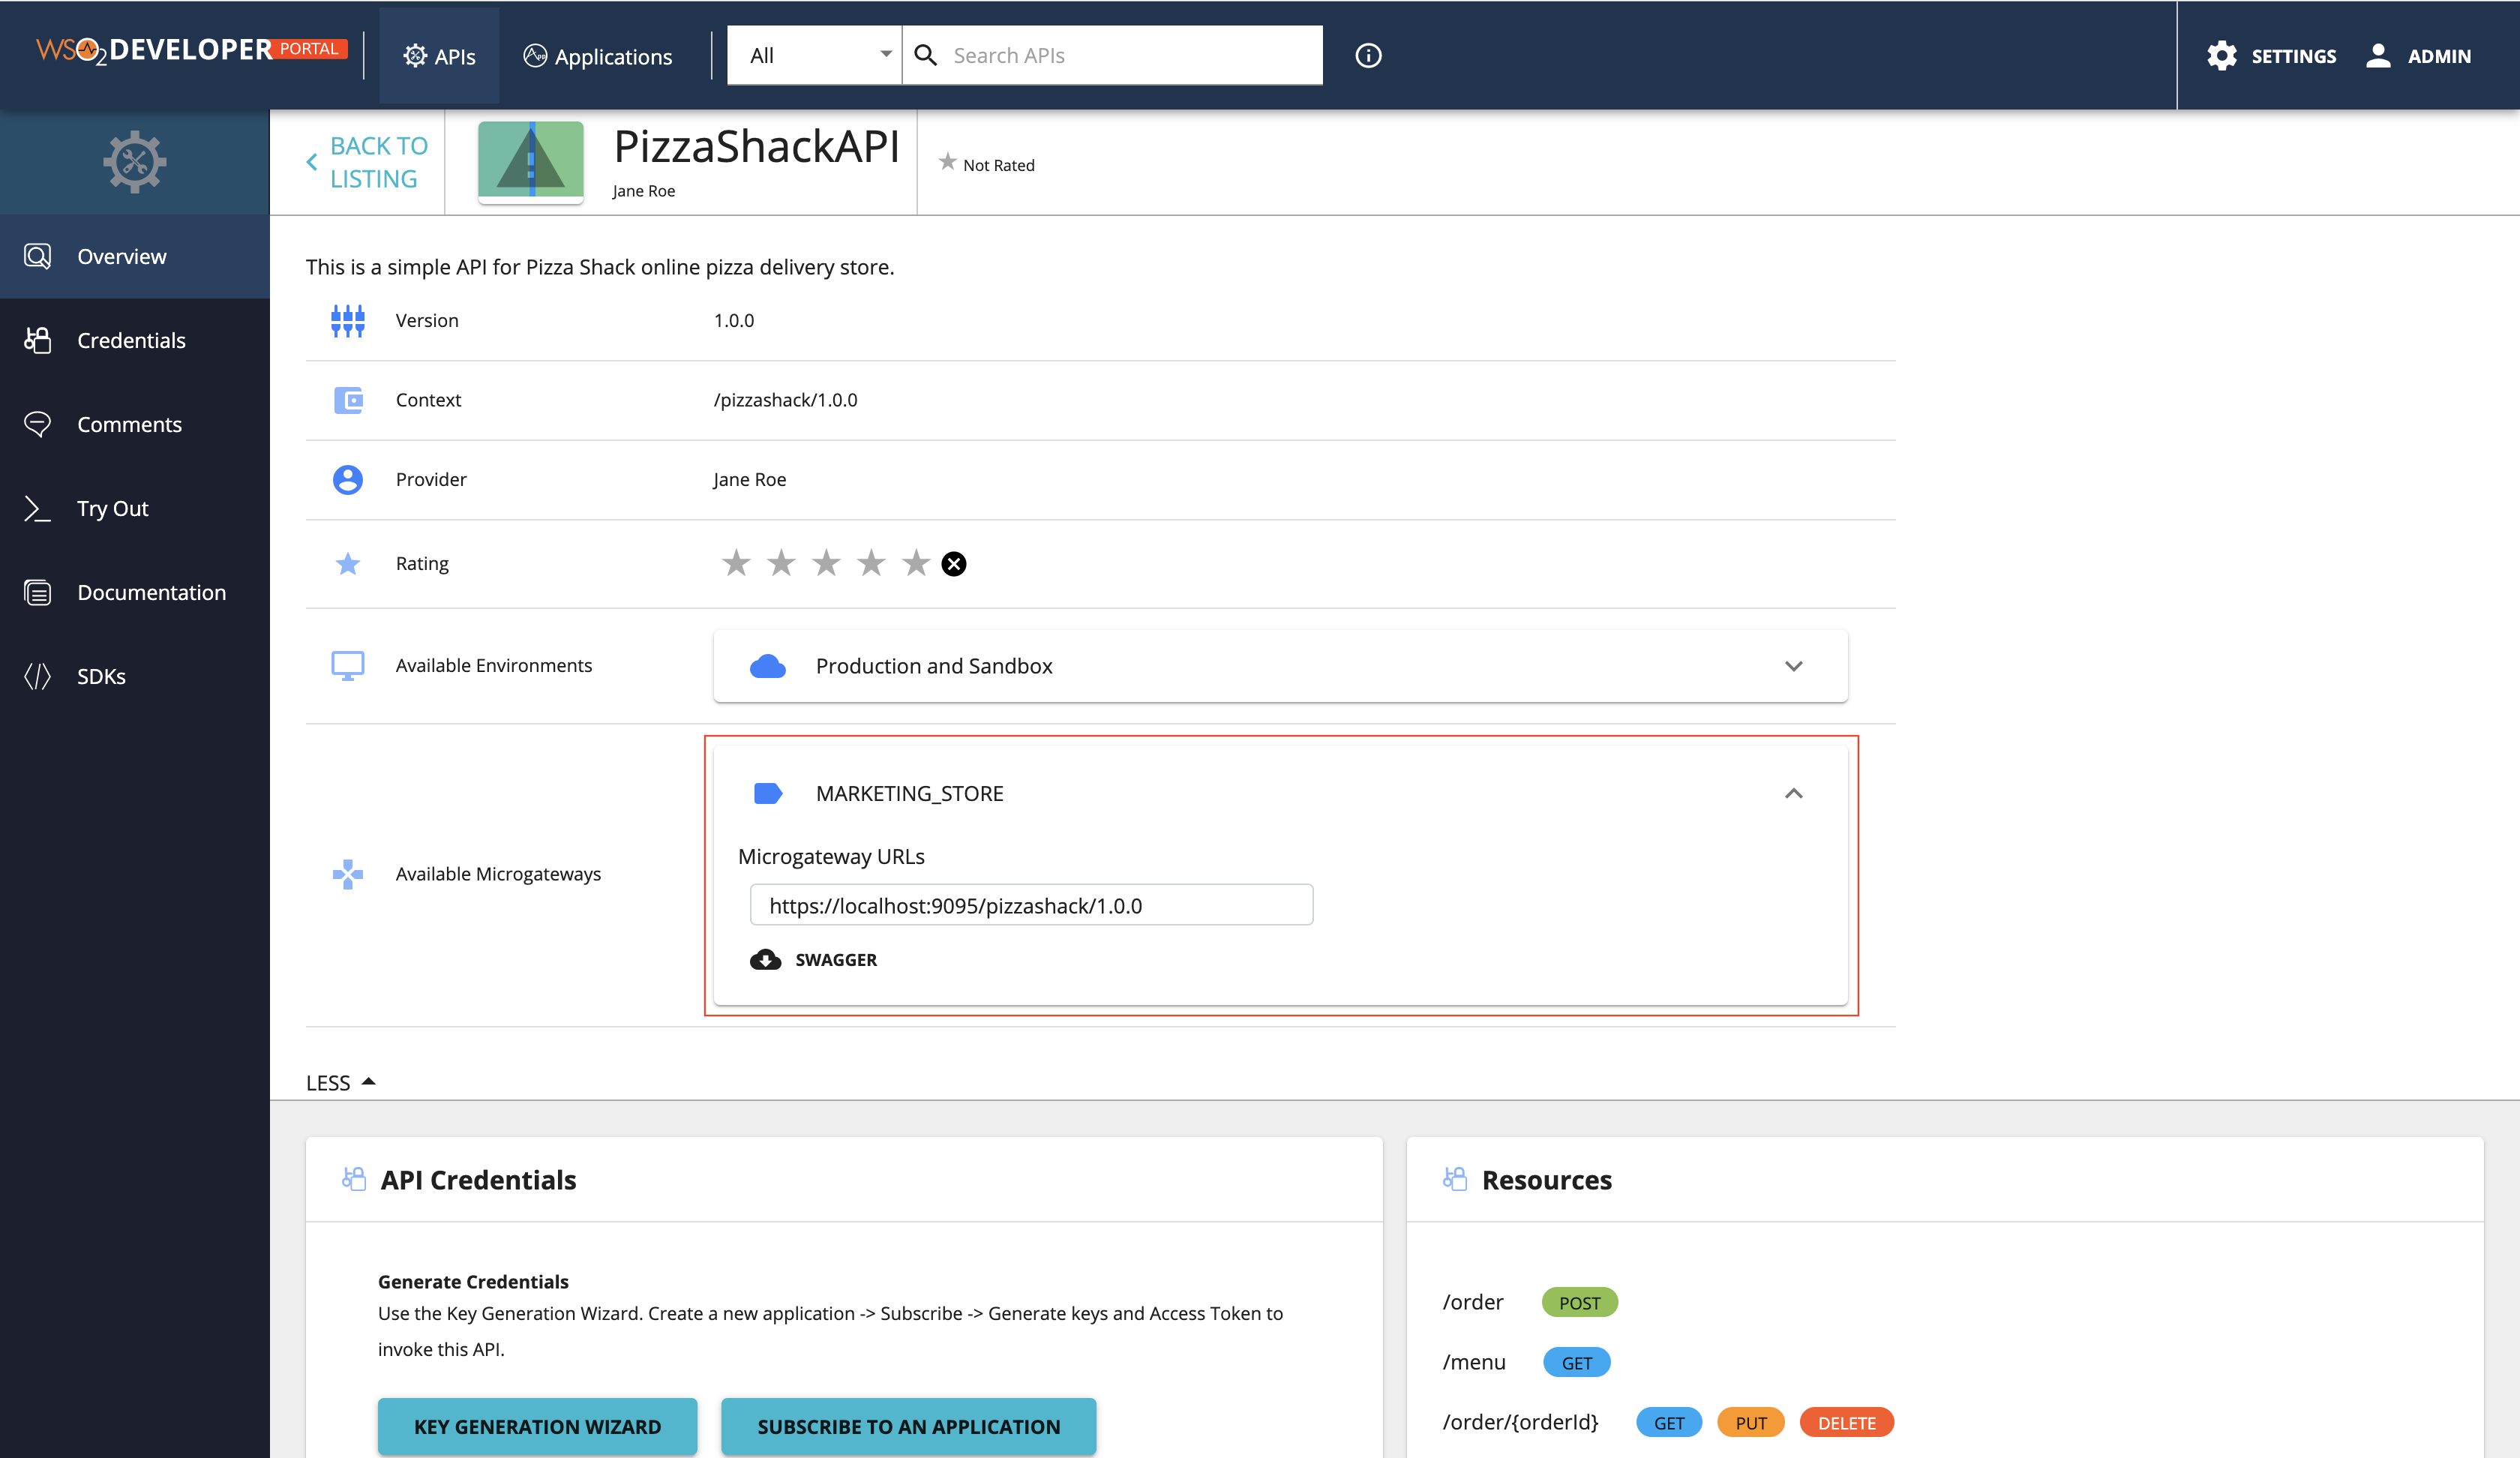Click Subscribe to an Application
Image resolution: width=2520 pixels, height=1458 pixels.
[x=908, y=1426]
